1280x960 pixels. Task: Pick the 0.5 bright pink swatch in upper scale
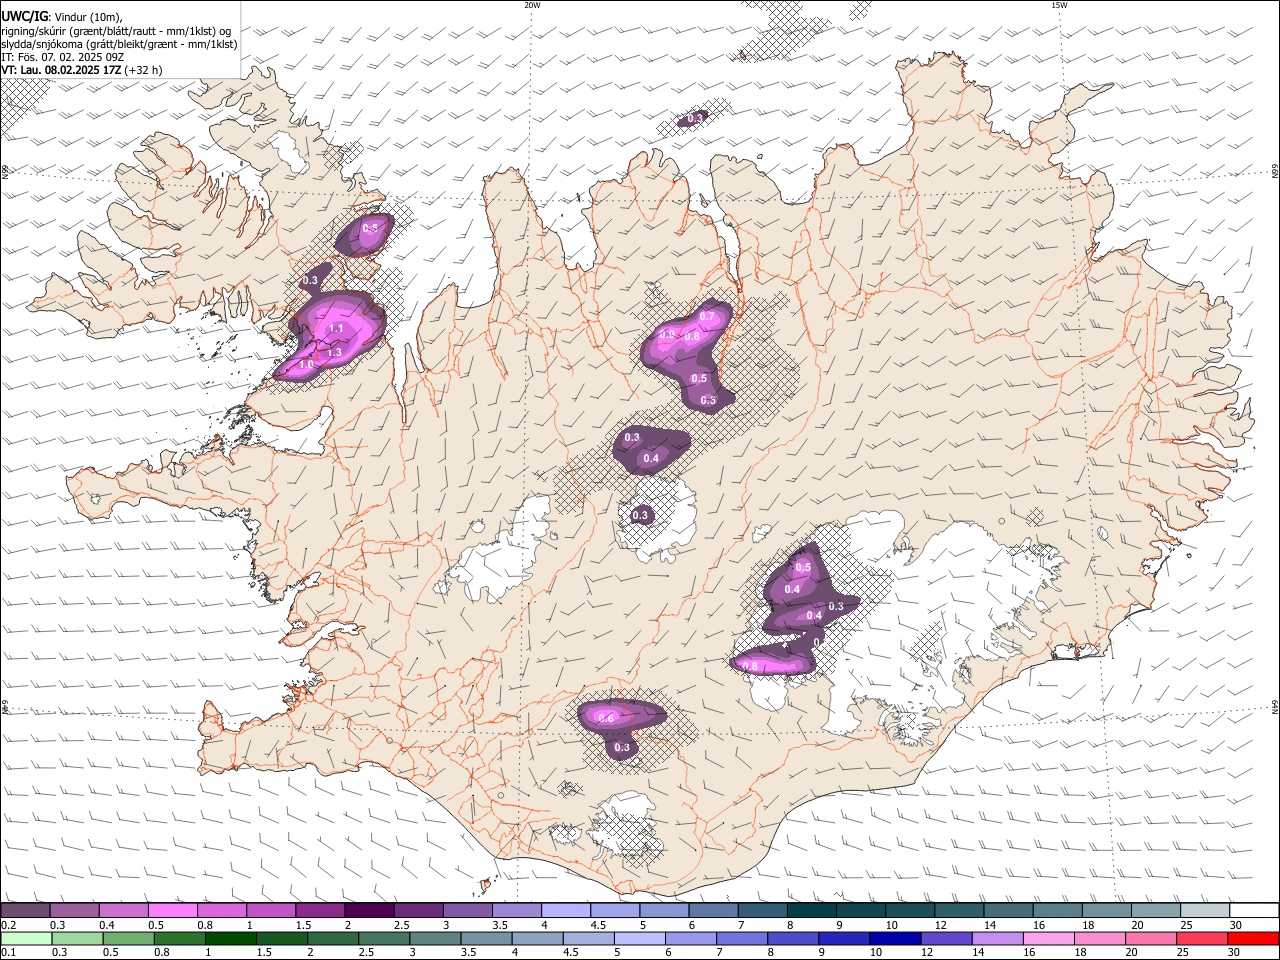point(172,910)
